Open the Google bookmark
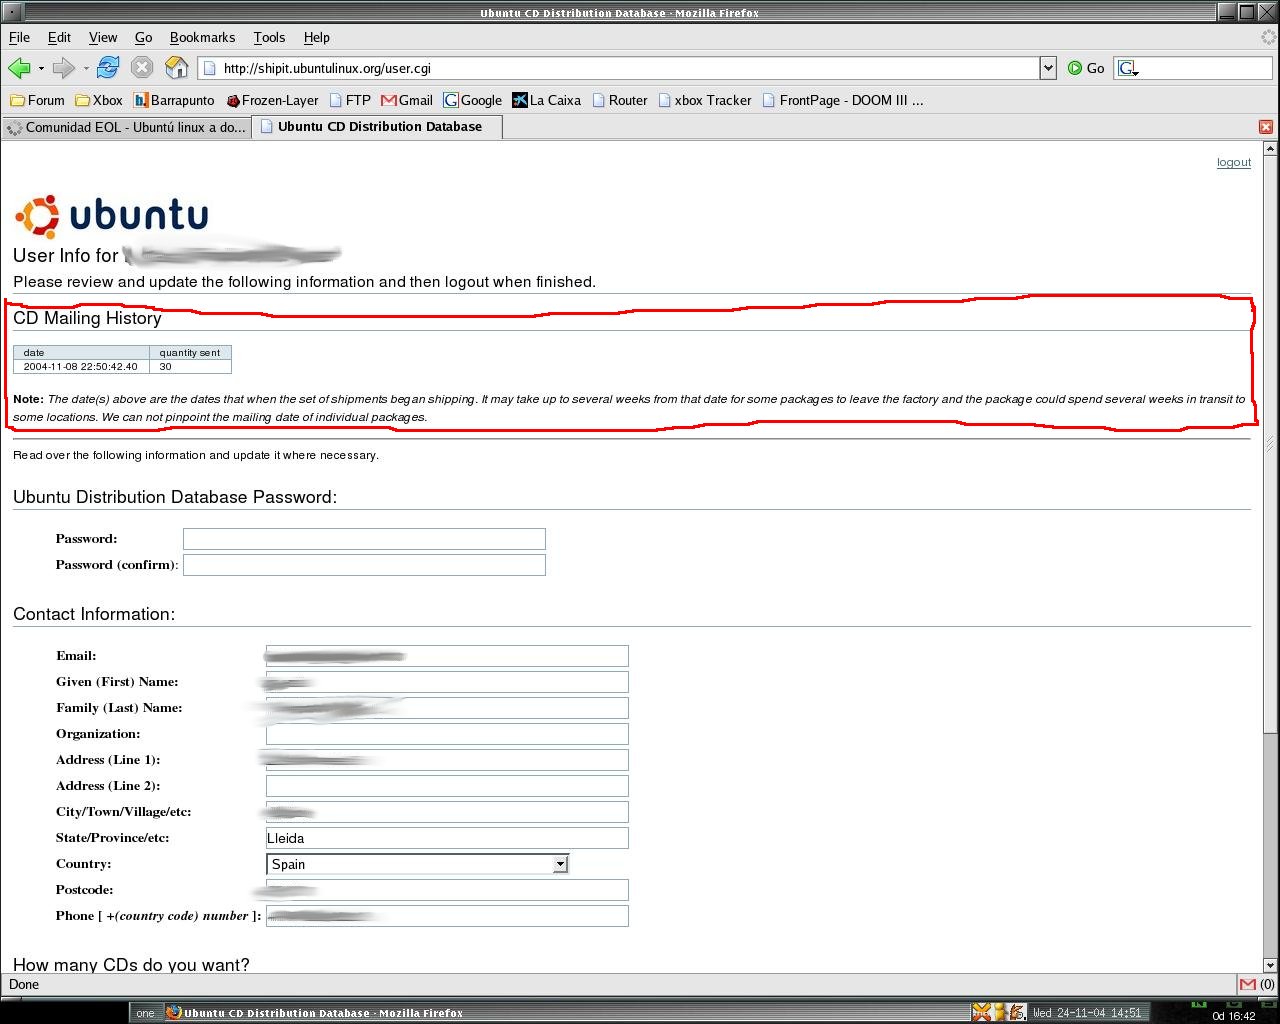 click(473, 100)
